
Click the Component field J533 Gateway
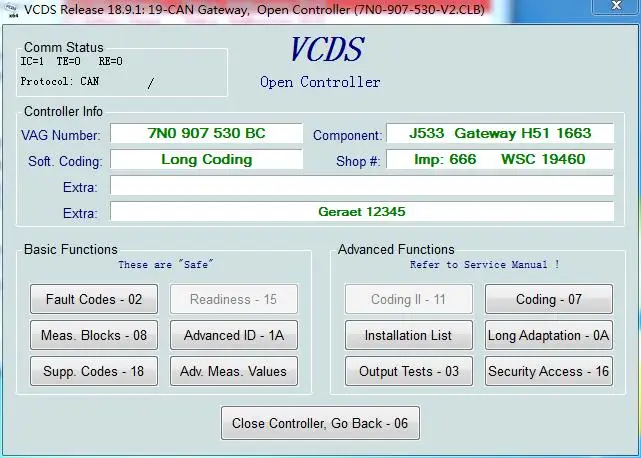500,133
